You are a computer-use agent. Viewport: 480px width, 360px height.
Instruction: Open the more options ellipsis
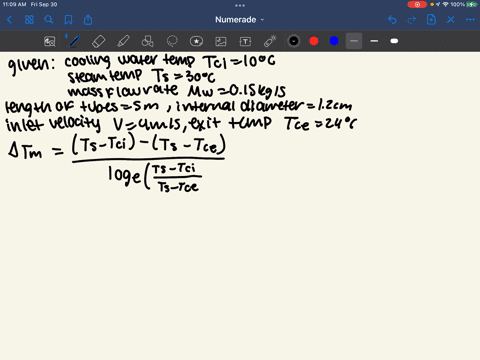(x=470, y=20)
